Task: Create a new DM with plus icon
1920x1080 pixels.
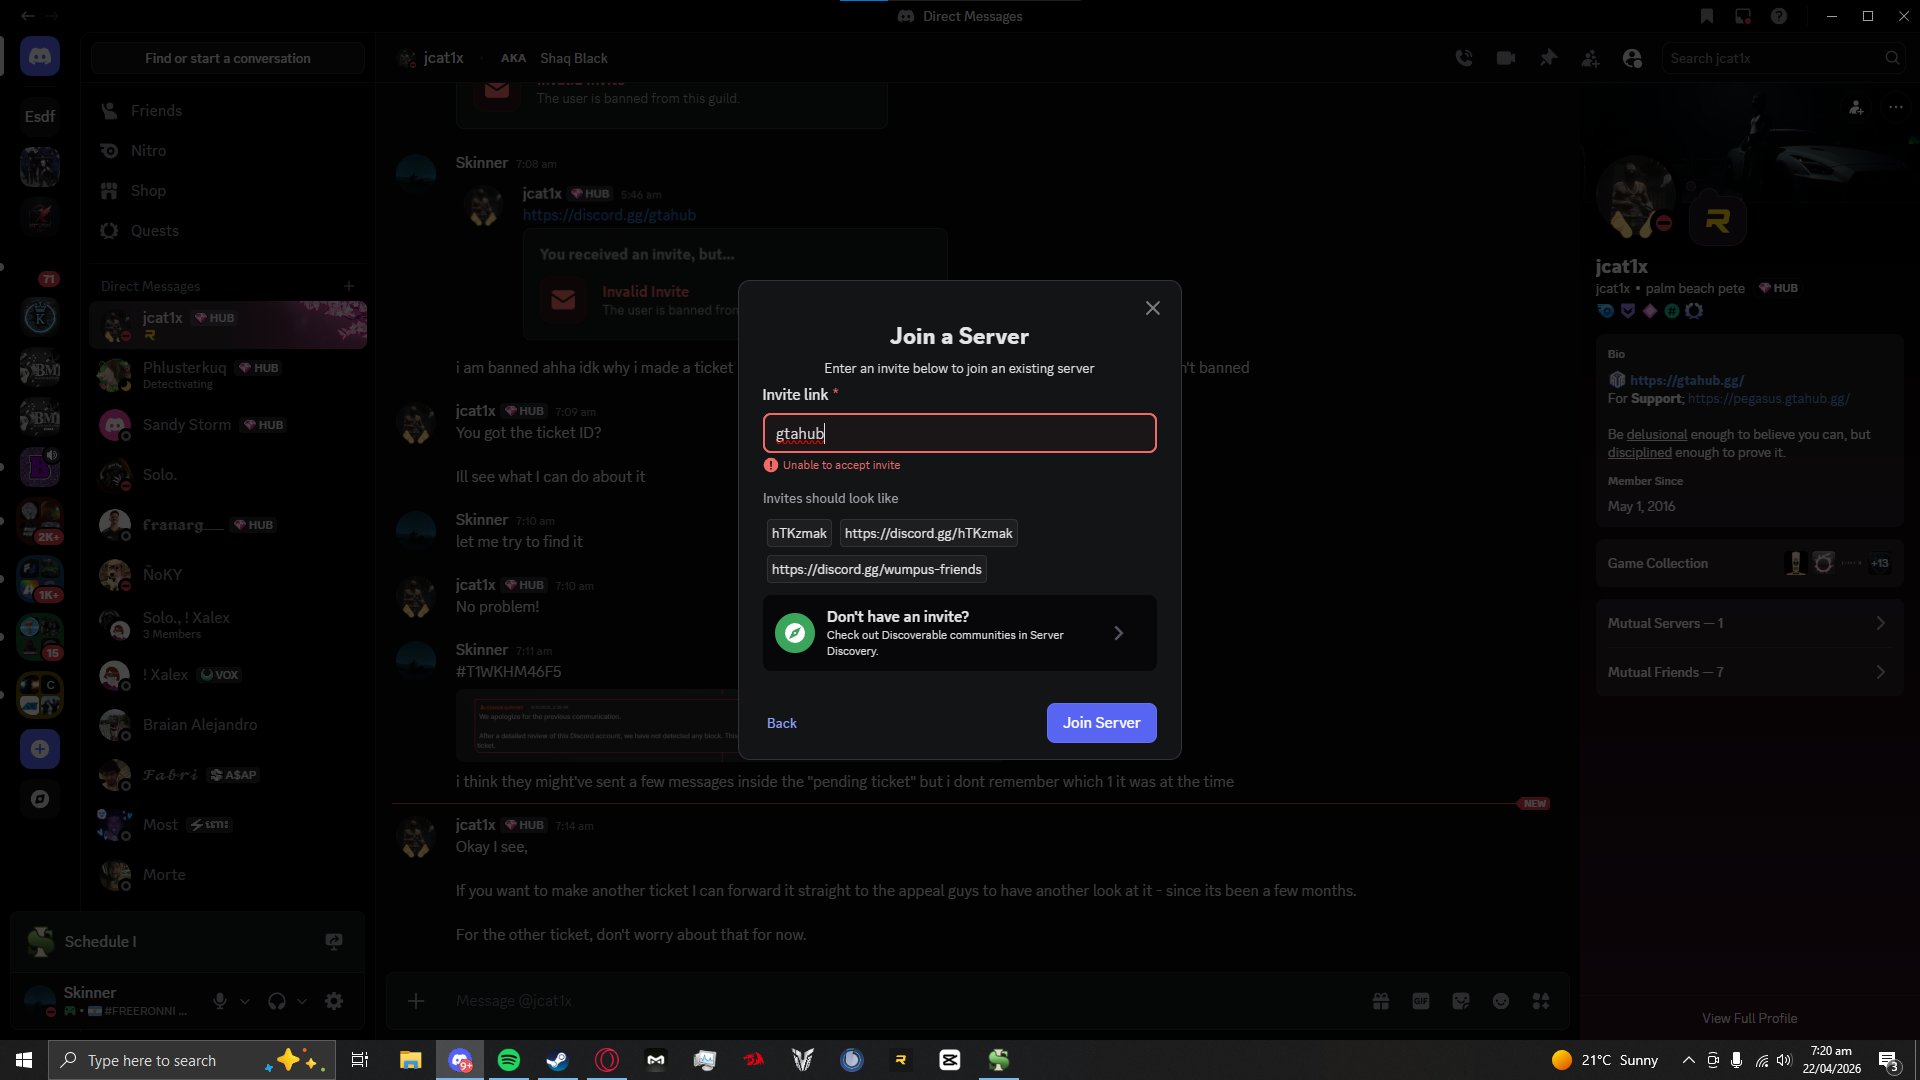Action: point(349,286)
